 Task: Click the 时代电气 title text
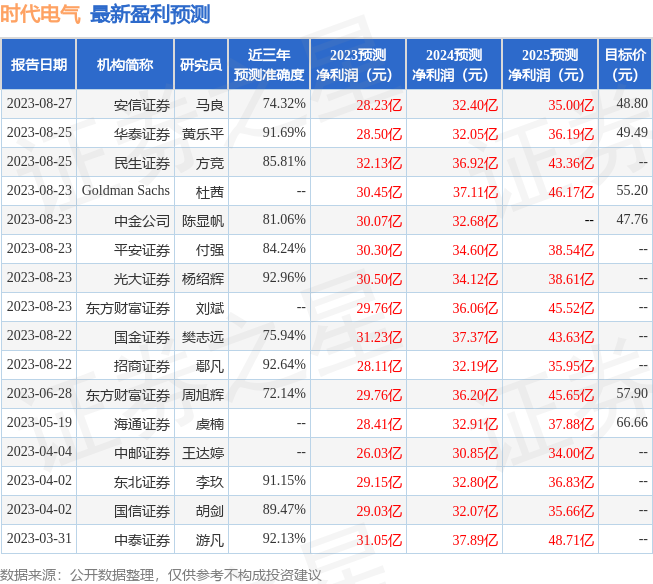(40, 14)
